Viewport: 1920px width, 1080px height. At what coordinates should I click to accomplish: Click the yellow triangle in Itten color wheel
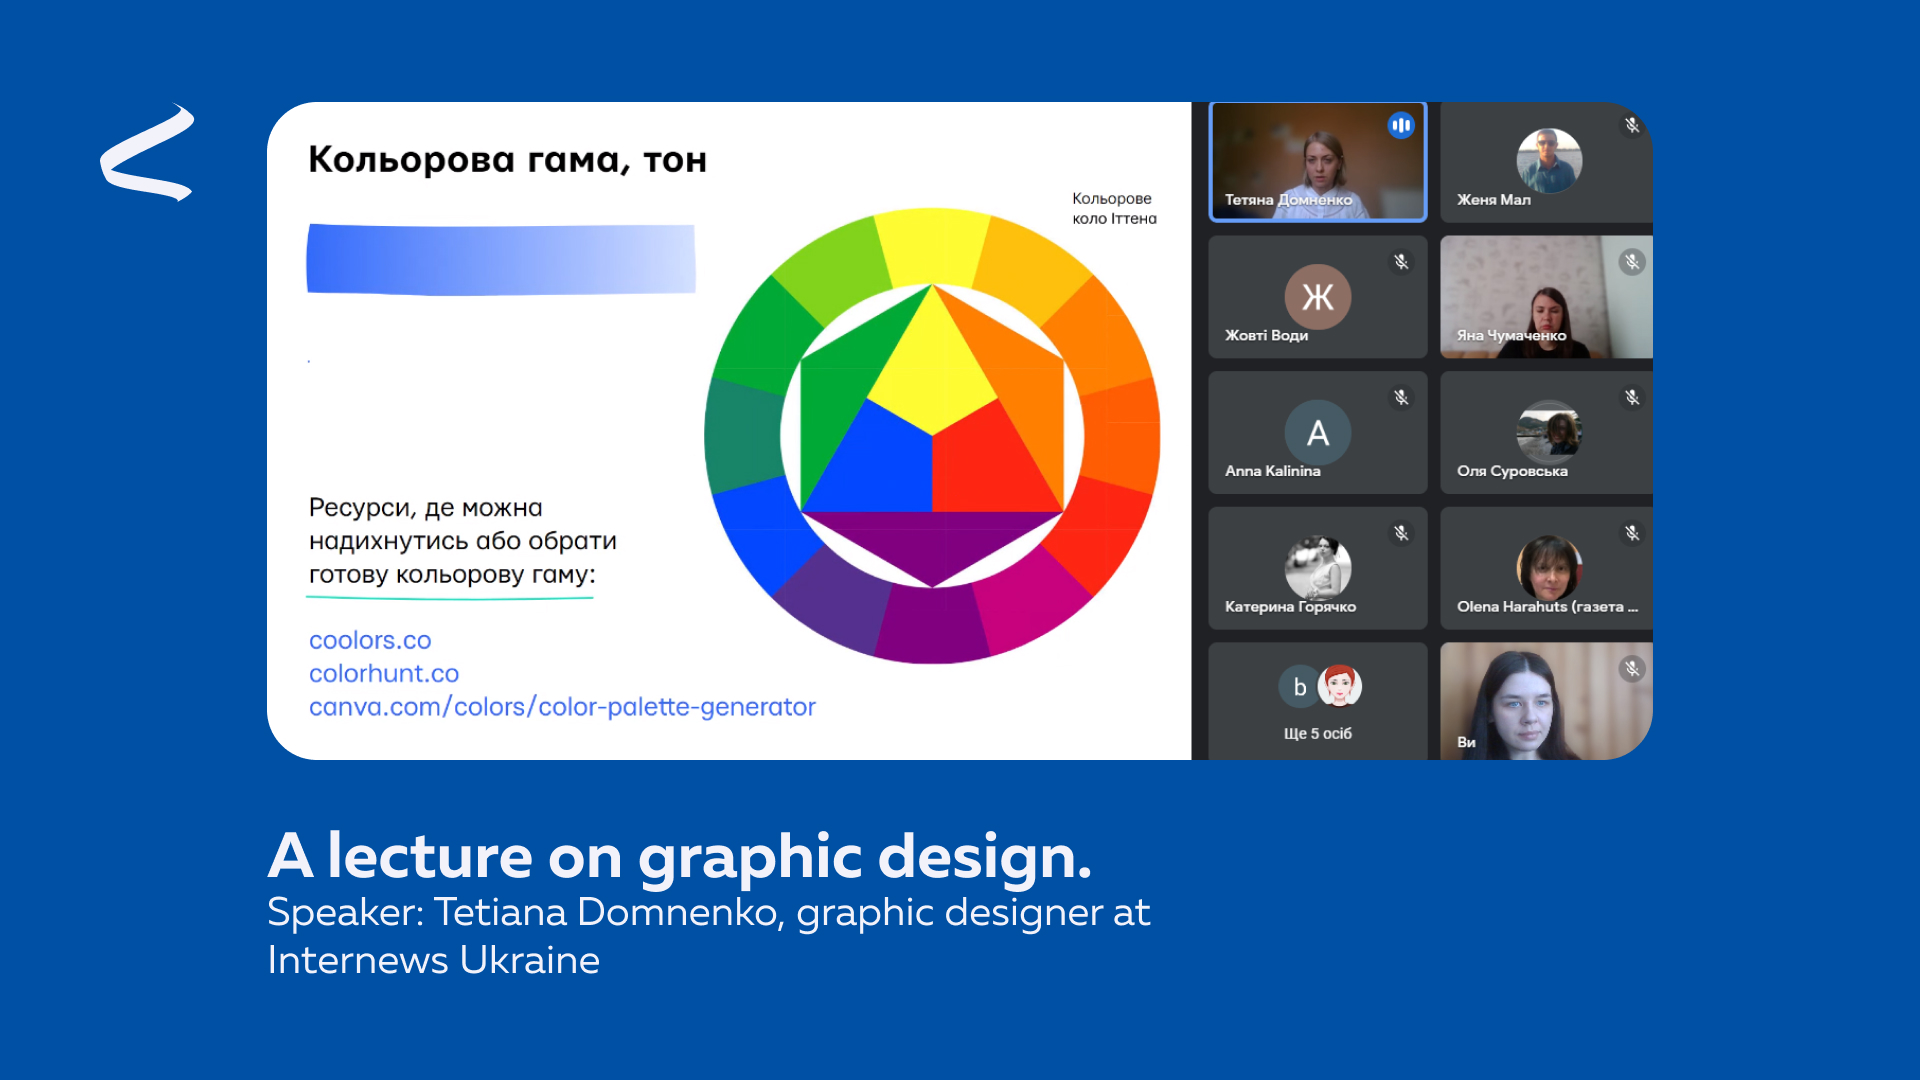932,370
